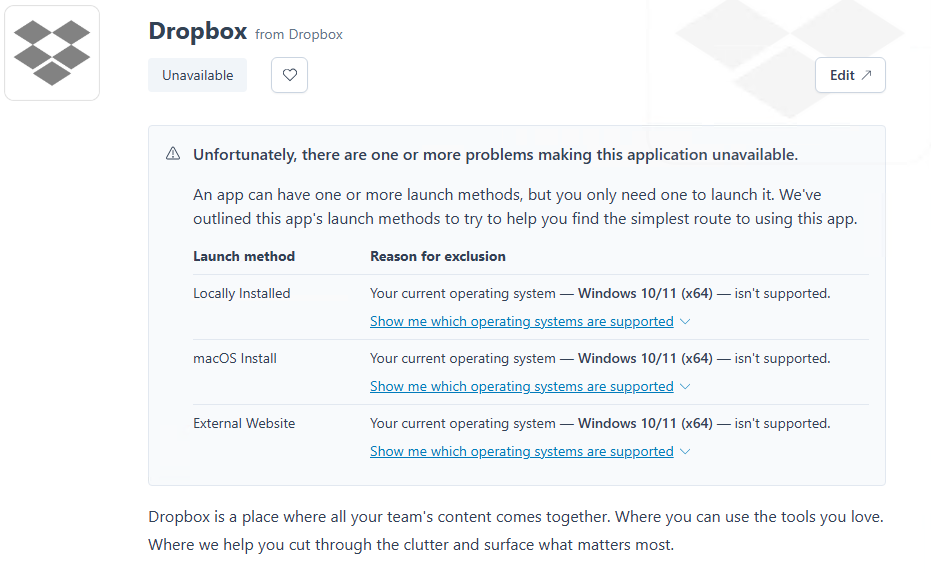Select the 'Locally Installed' launch method row

coord(241,294)
